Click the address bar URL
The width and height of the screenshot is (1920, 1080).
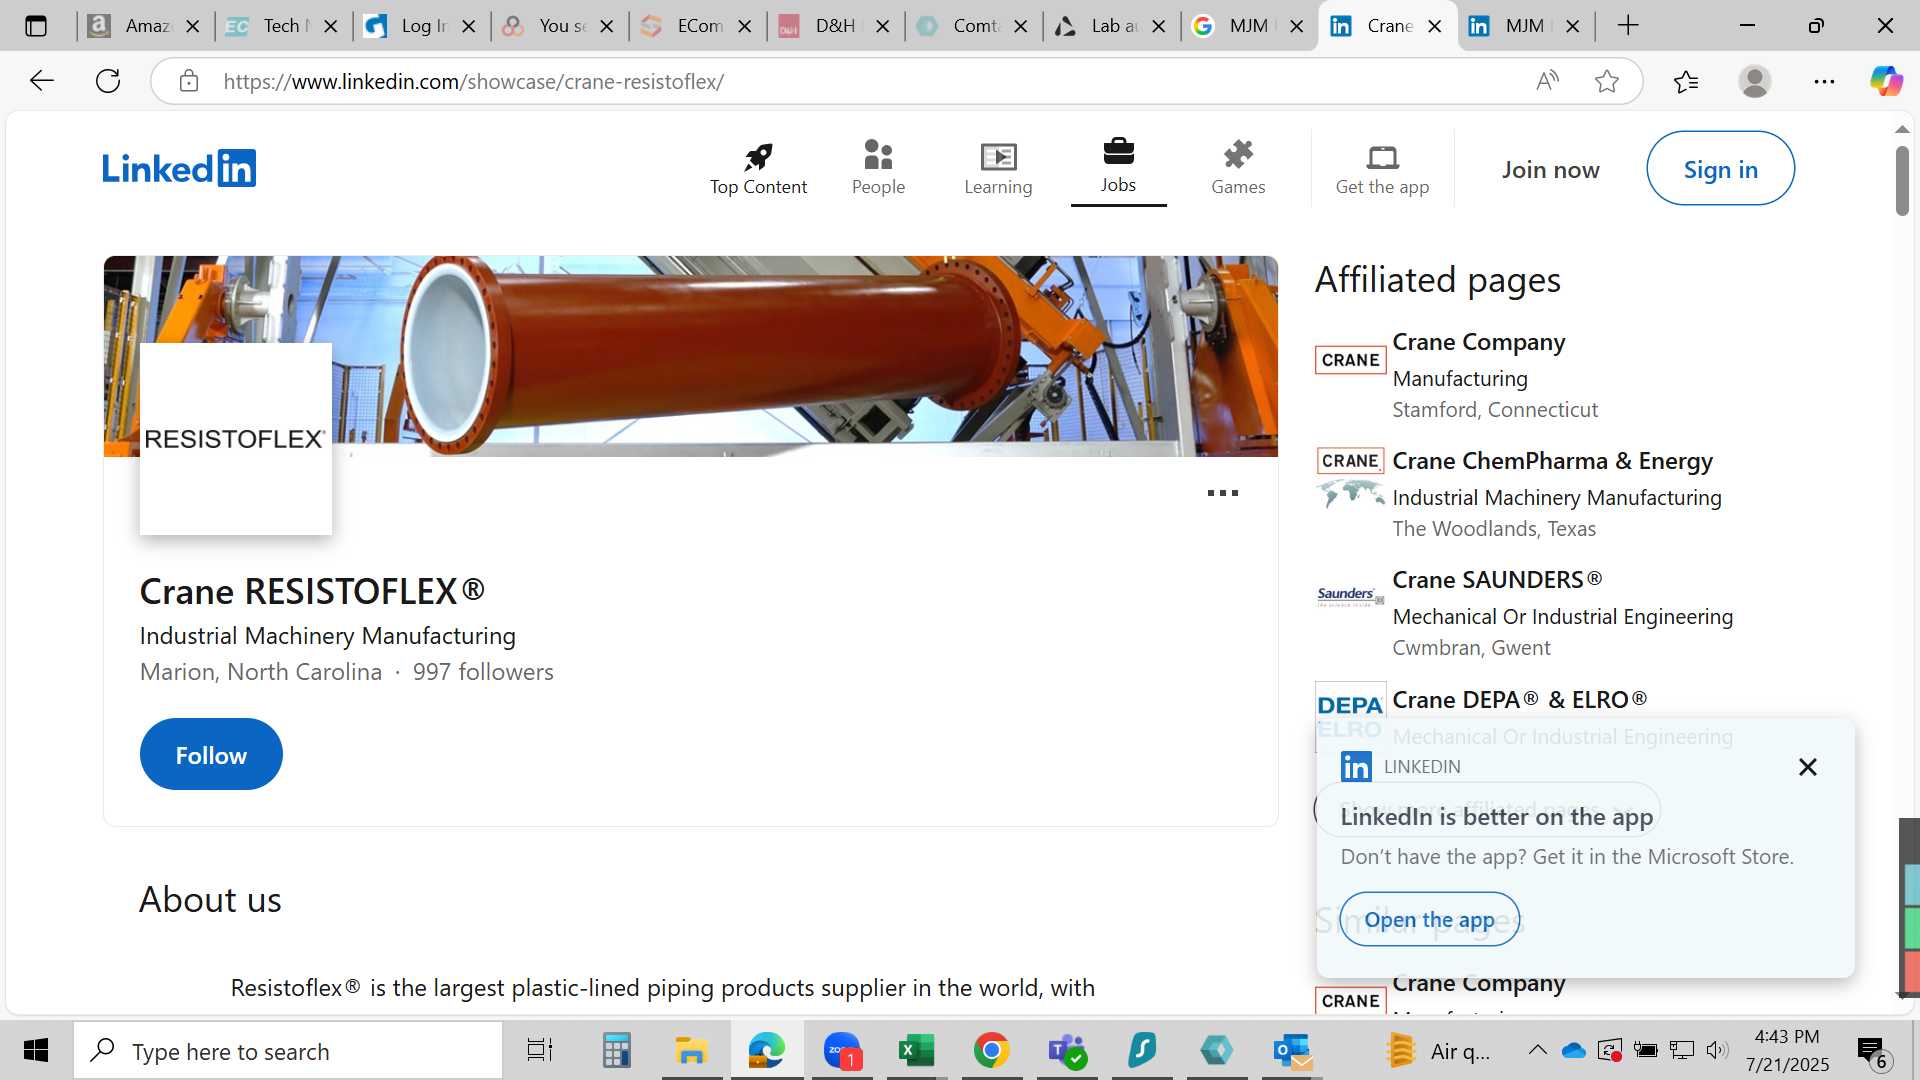473,81
